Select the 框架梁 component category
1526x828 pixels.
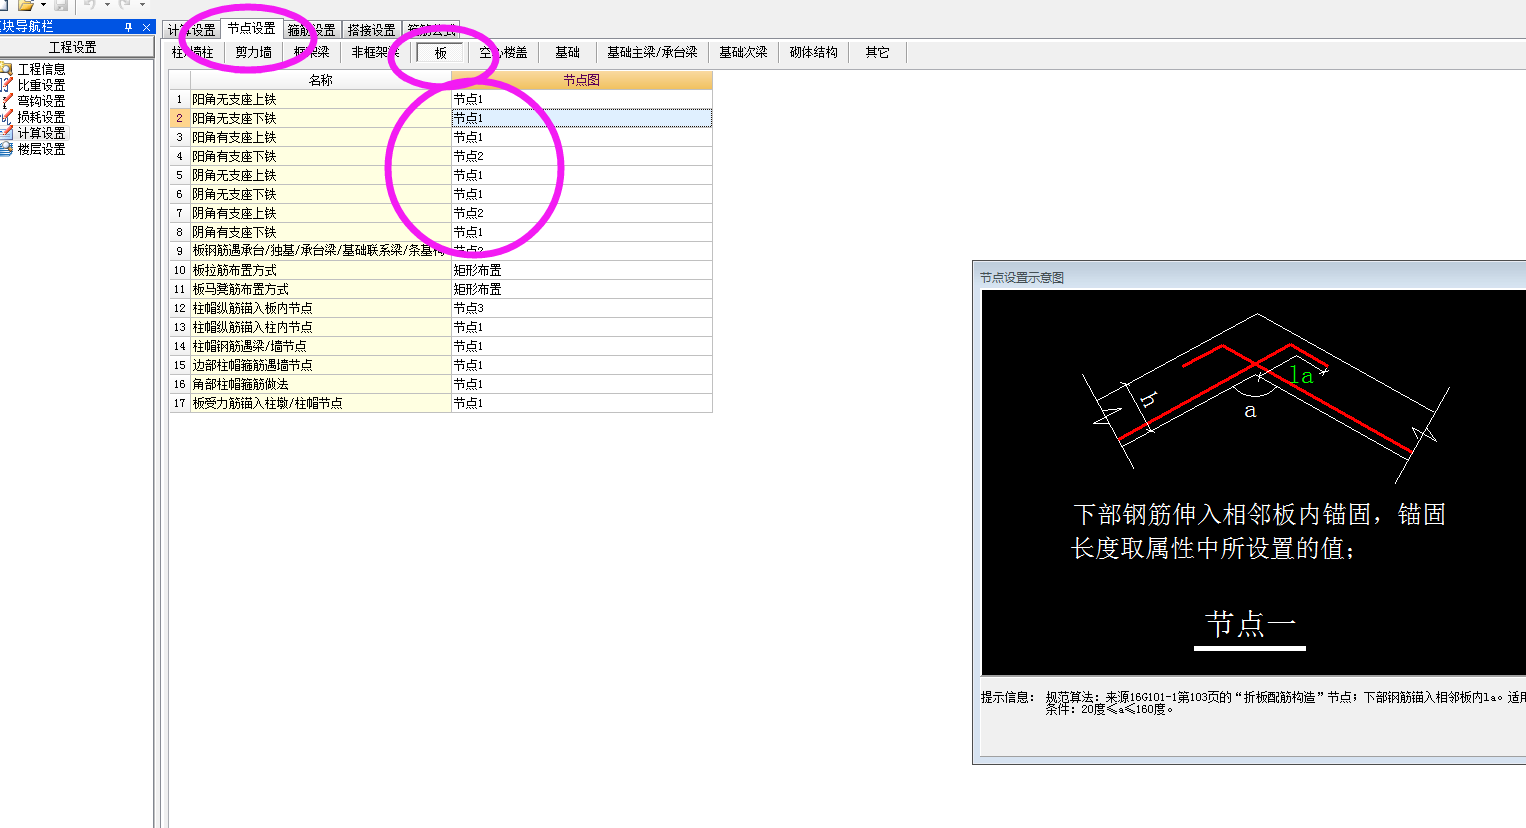pyautogui.click(x=311, y=52)
